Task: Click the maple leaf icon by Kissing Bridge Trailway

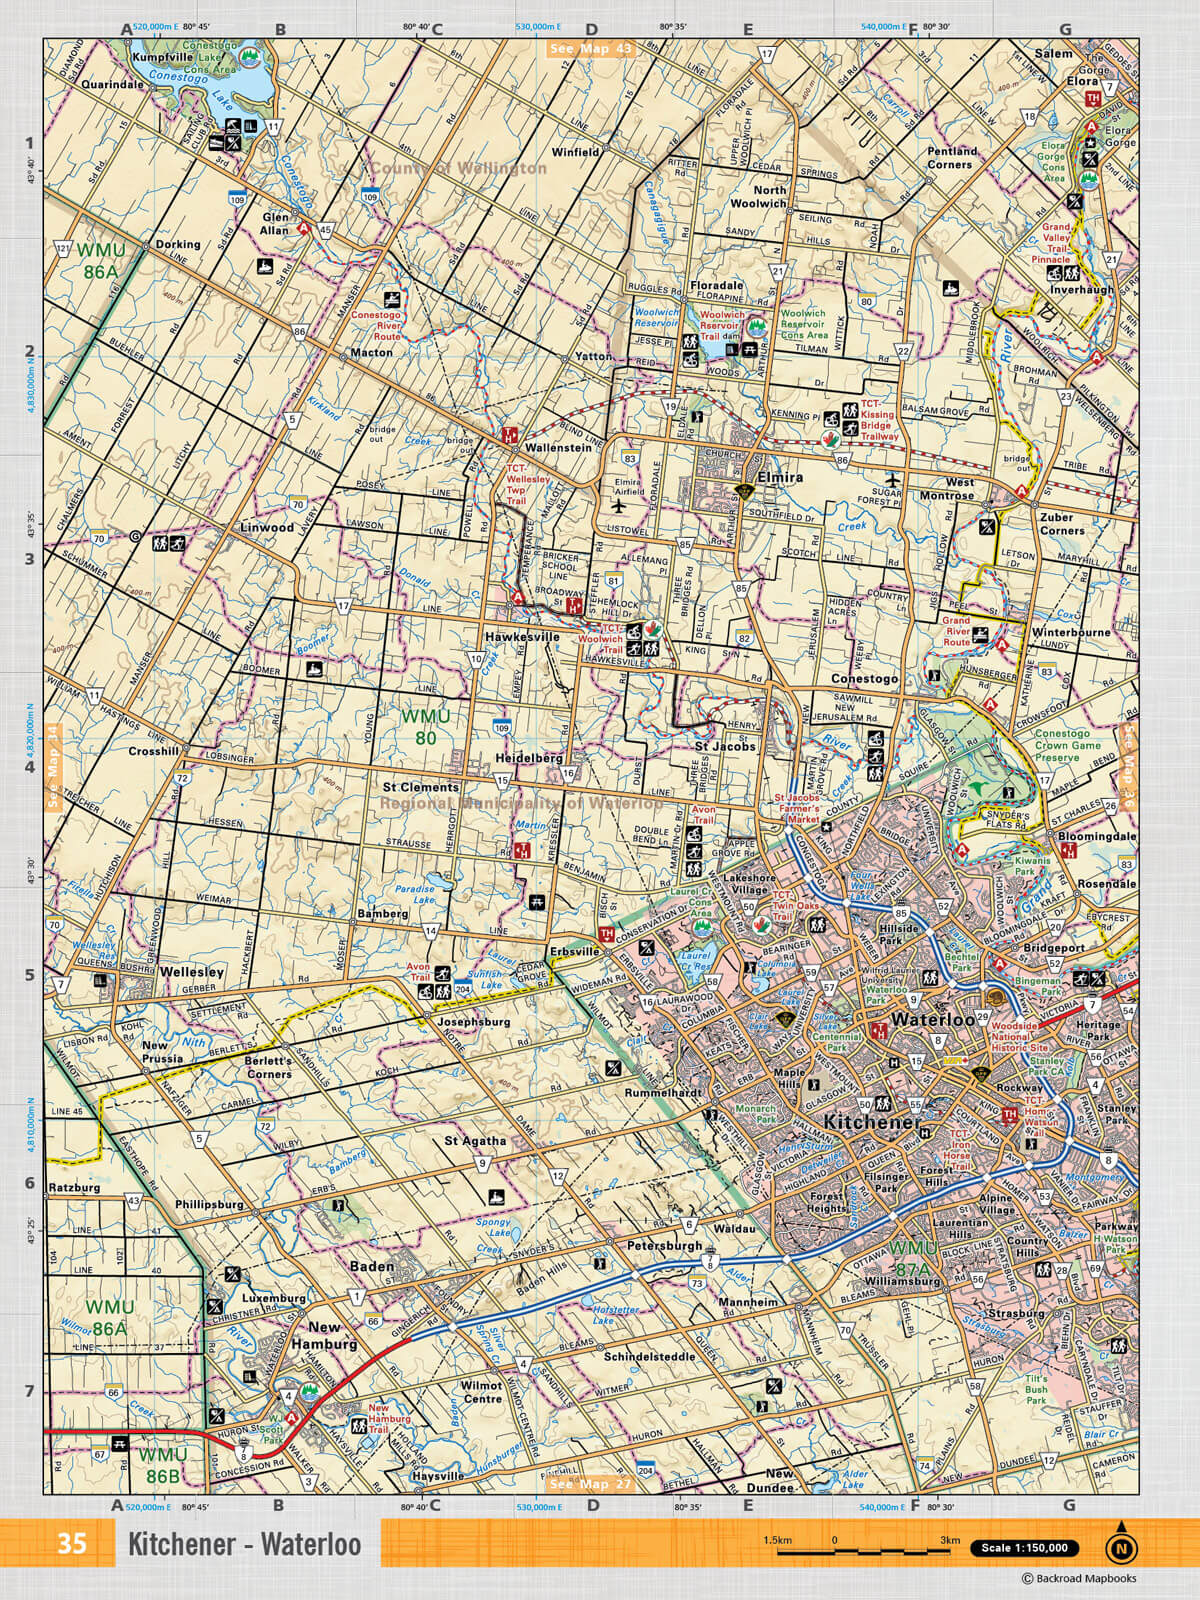Action: [x=829, y=439]
